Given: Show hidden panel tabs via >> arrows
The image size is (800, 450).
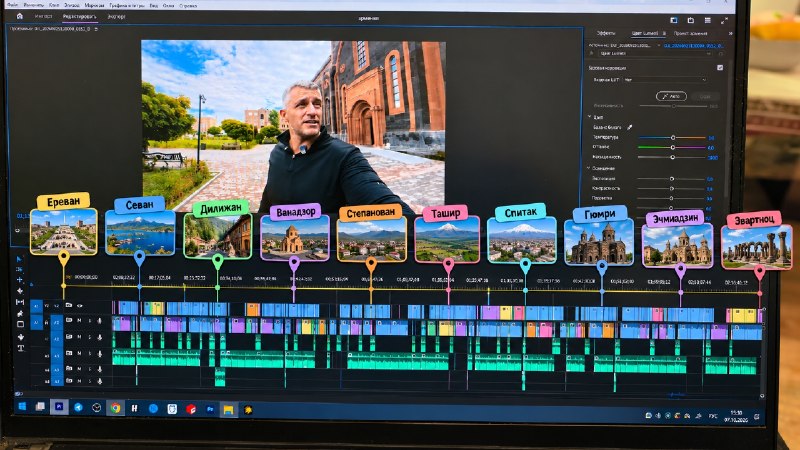Looking at the screenshot, I should 731,33.
